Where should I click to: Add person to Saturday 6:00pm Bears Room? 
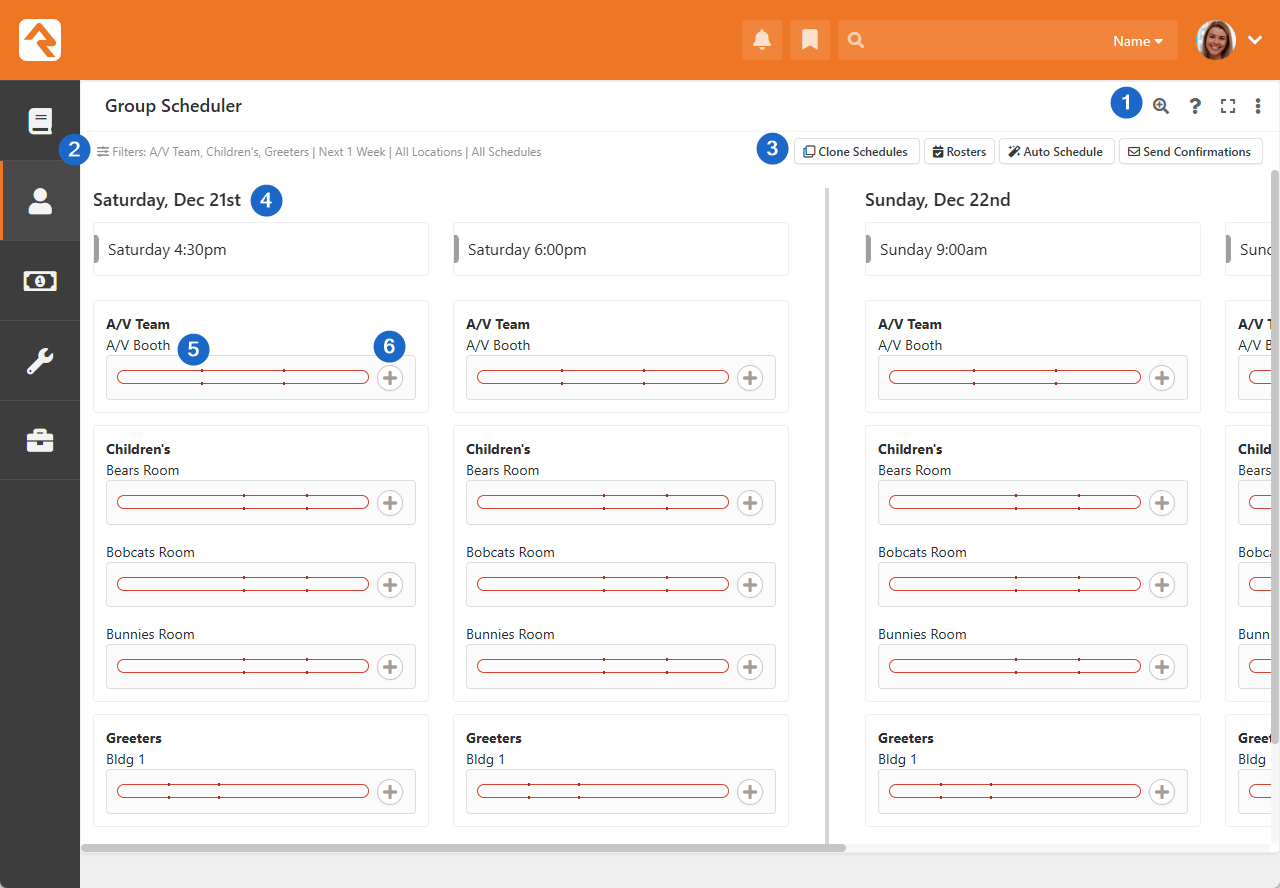(750, 502)
